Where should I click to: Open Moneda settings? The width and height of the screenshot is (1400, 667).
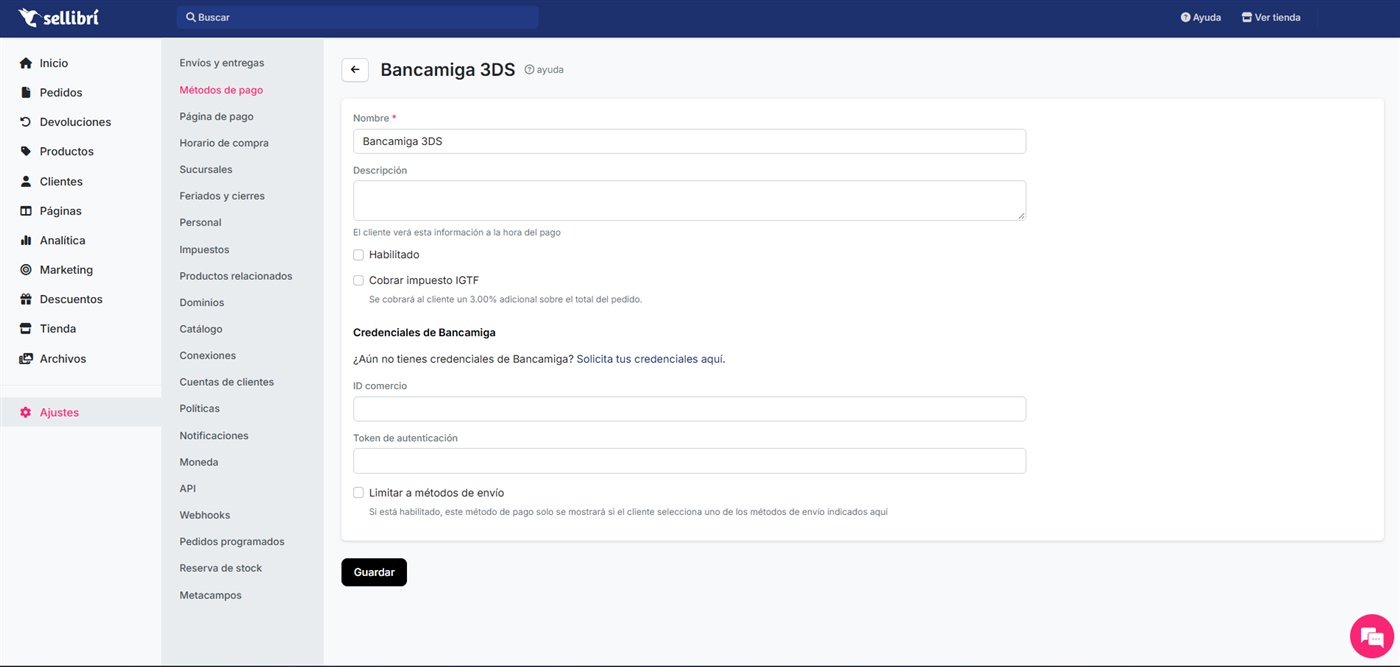199,462
